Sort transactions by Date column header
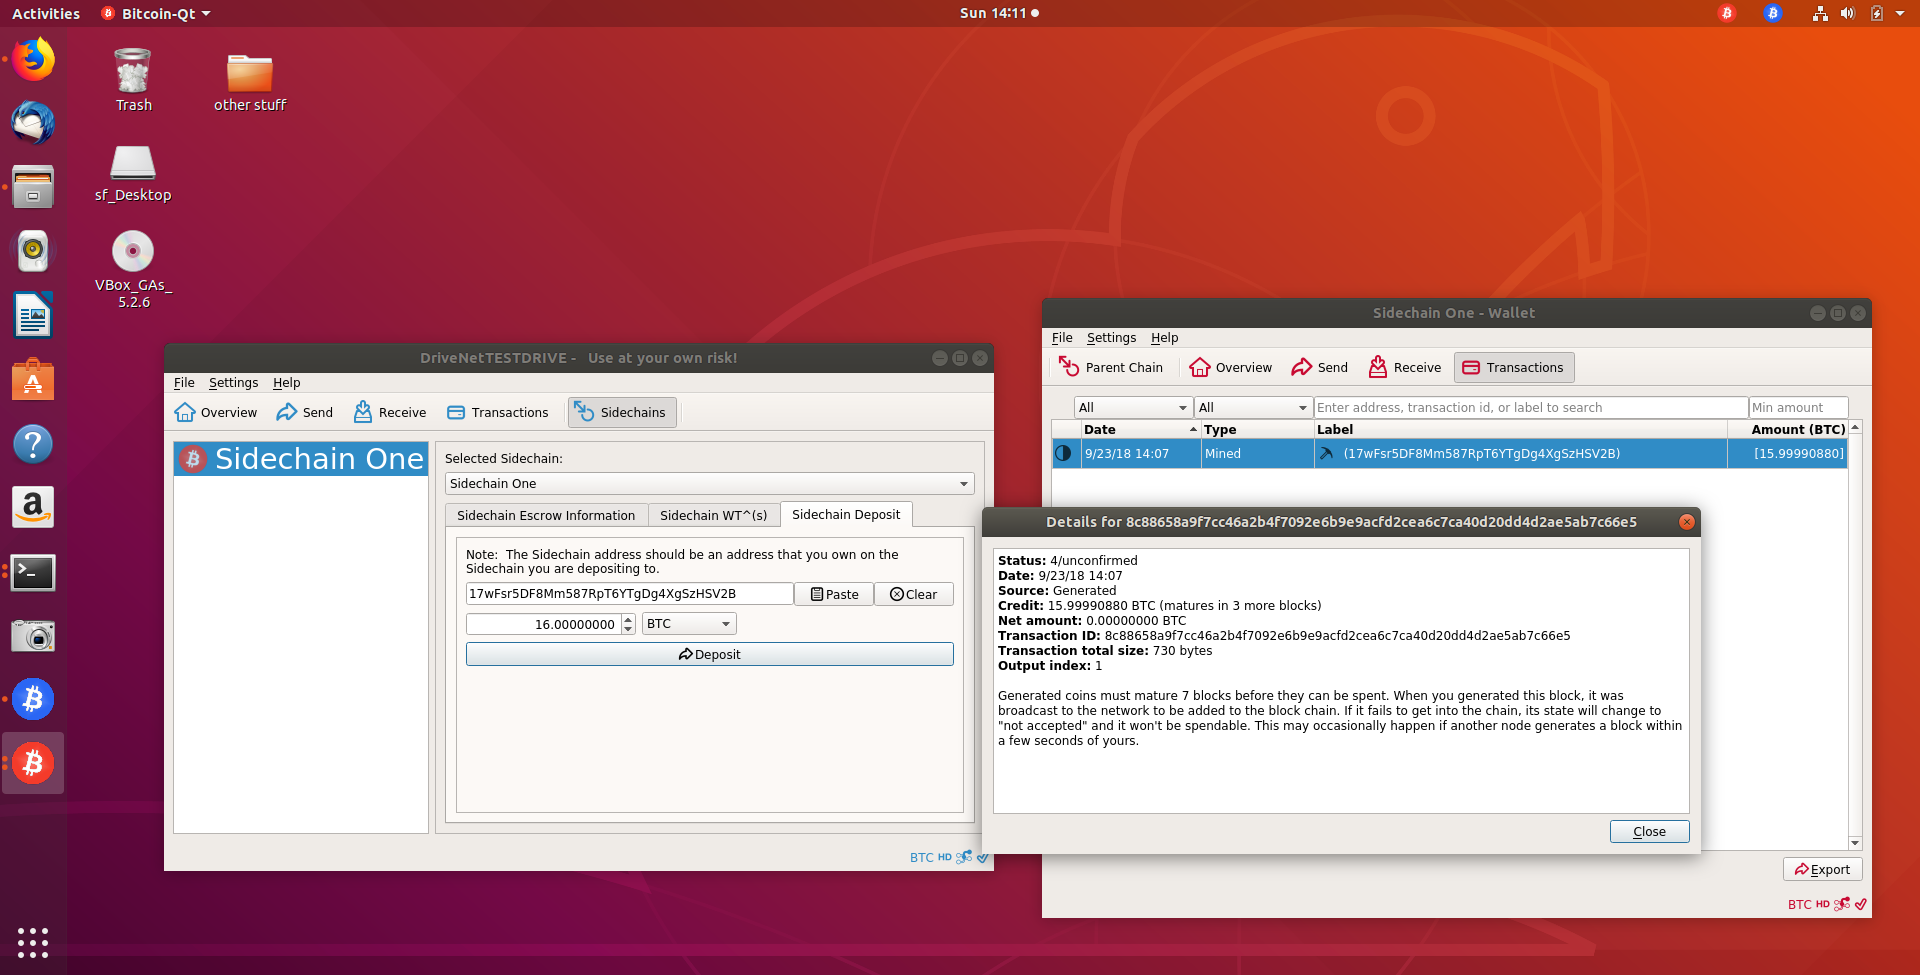Viewport: 1920px width, 975px height. click(x=1140, y=429)
